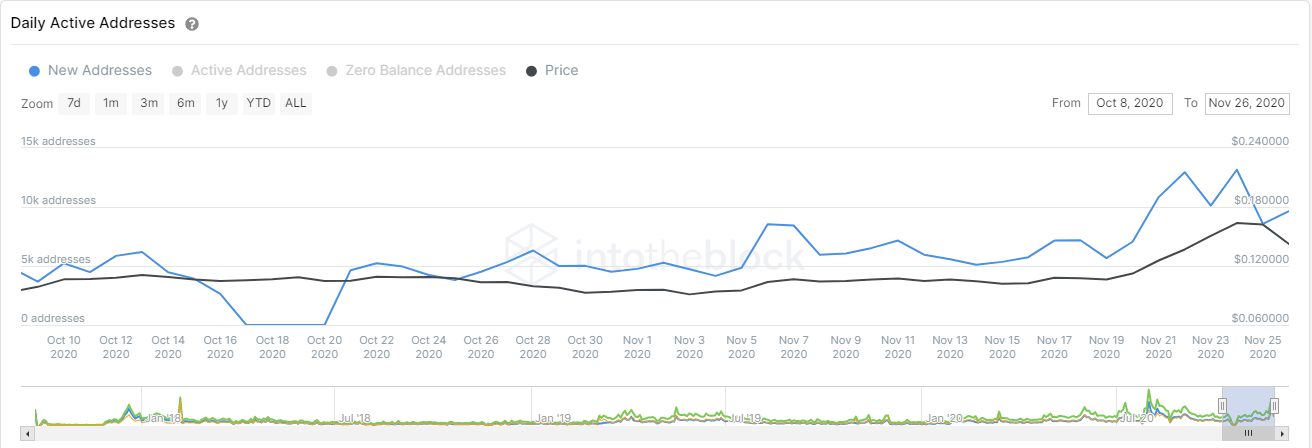Viewport: 1312px width, 448px height.
Task: Click the From date field
Action: click(x=1130, y=103)
